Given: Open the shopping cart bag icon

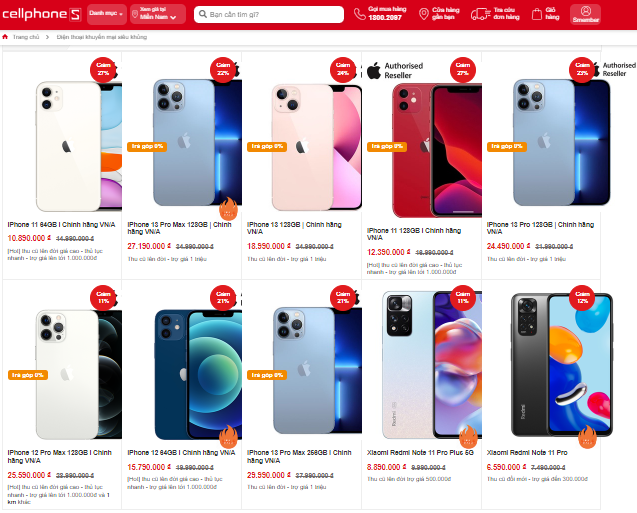Looking at the screenshot, I should 537,14.
